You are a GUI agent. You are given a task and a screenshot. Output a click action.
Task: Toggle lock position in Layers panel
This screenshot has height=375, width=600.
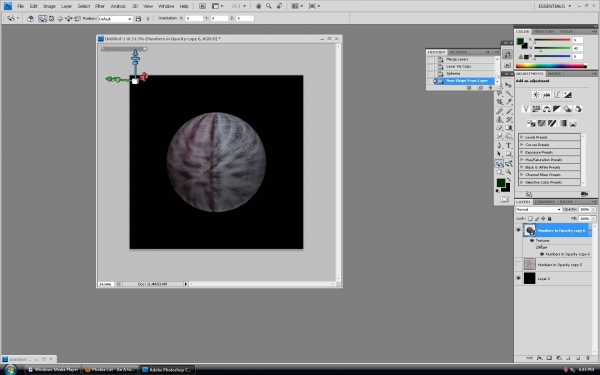click(x=543, y=218)
